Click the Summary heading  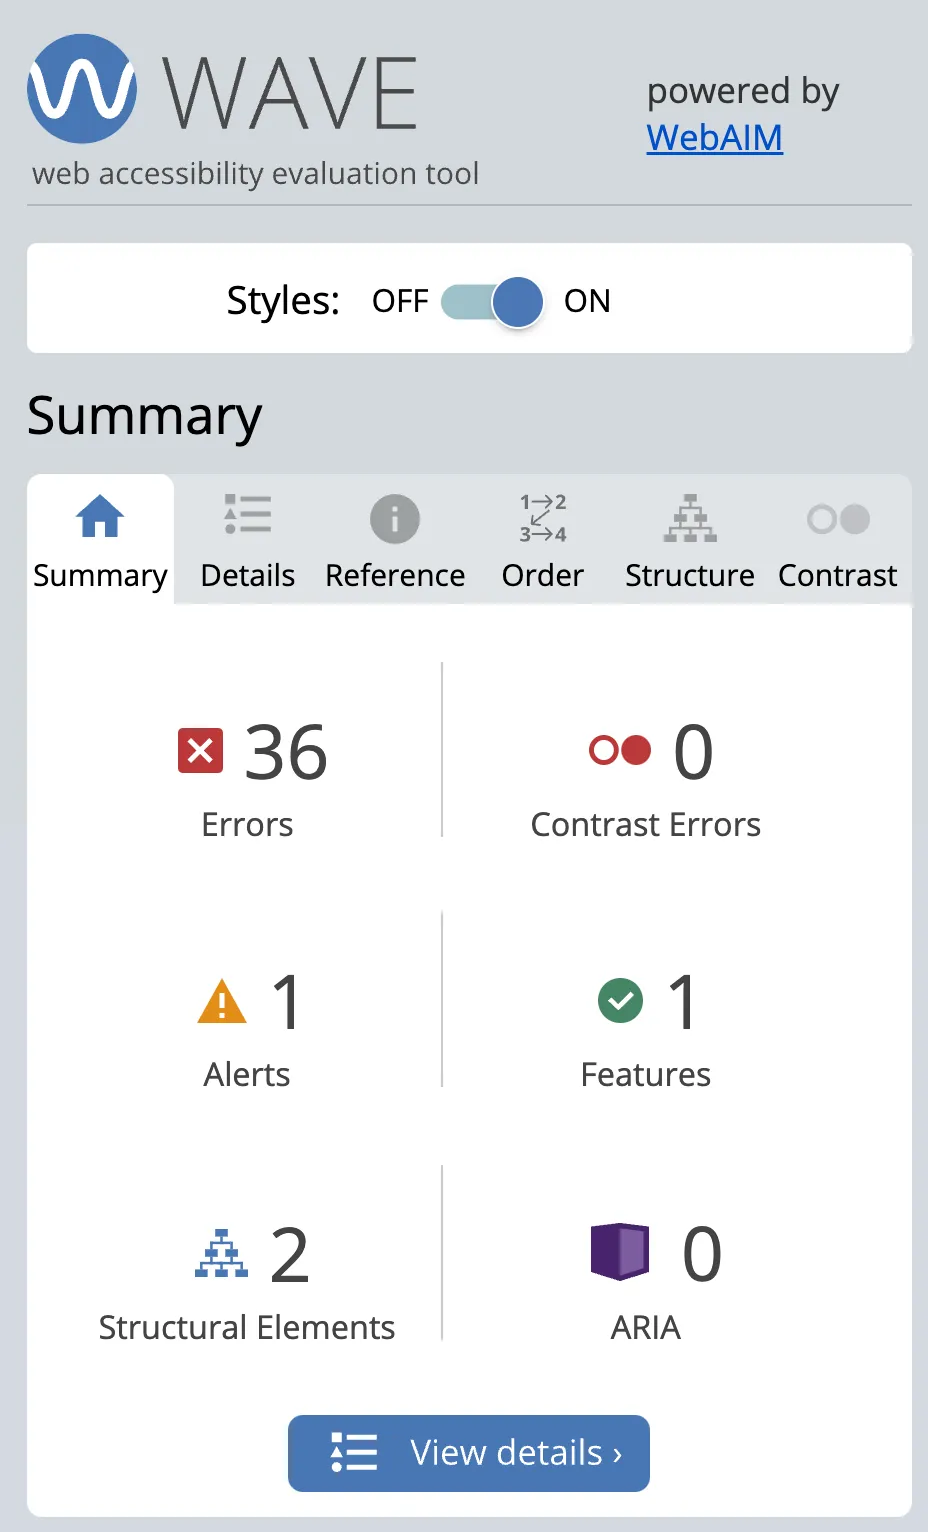[144, 416]
